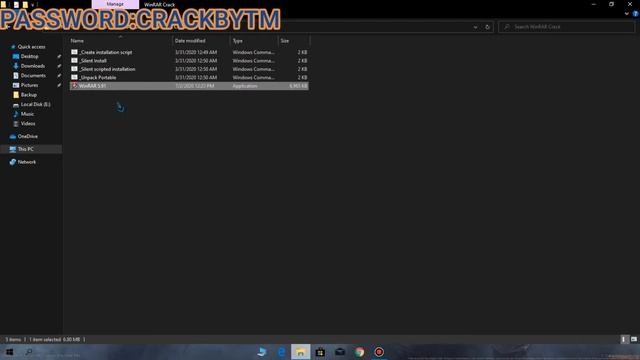Click the WinRAR 5.91 application icon
This screenshot has width=640, height=360.
pyautogui.click(x=74, y=86)
